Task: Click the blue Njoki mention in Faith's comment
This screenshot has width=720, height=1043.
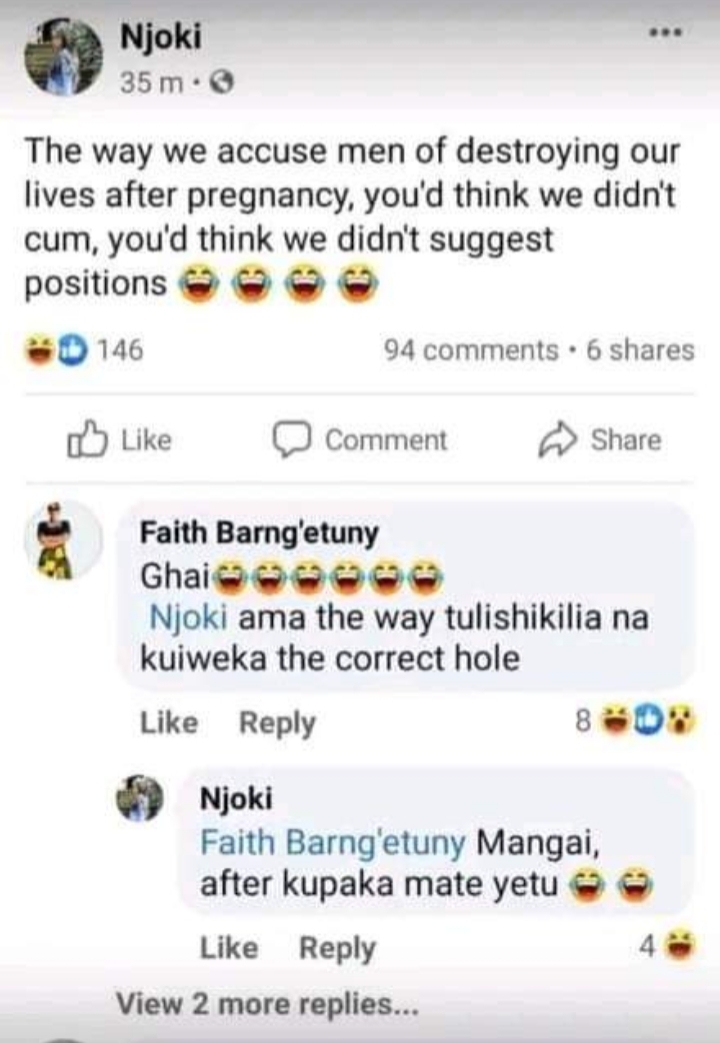Action: tap(187, 617)
